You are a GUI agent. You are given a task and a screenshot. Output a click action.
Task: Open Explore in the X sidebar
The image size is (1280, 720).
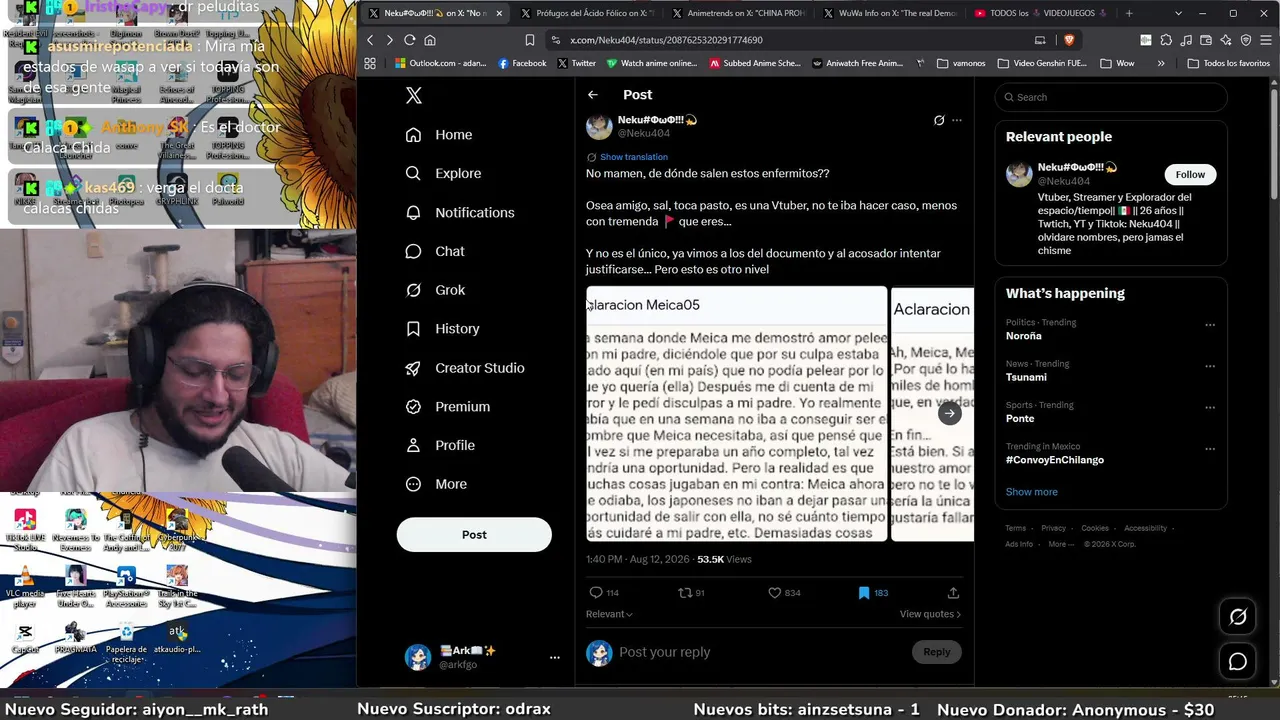(443, 173)
